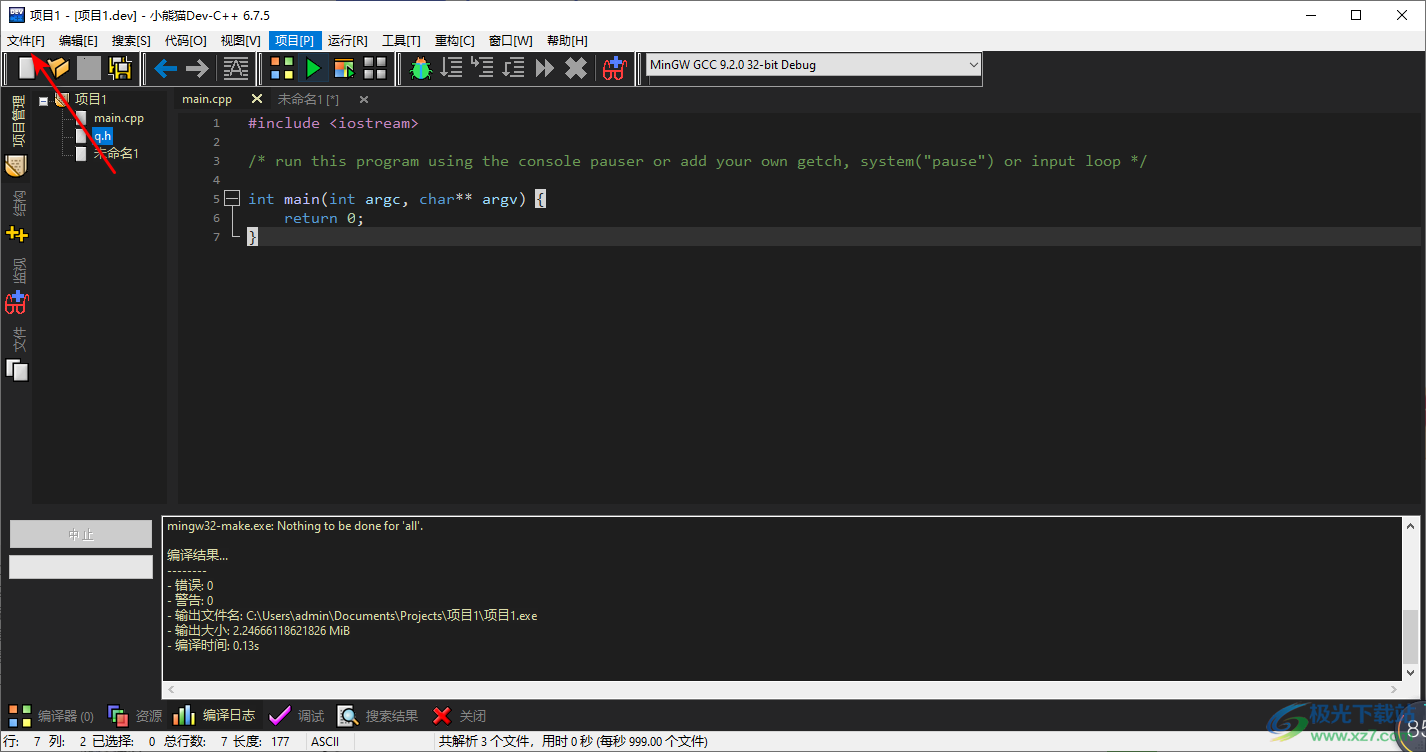The image size is (1426, 752).
Task: Open the 搜索[S] menu
Action: (x=131, y=41)
